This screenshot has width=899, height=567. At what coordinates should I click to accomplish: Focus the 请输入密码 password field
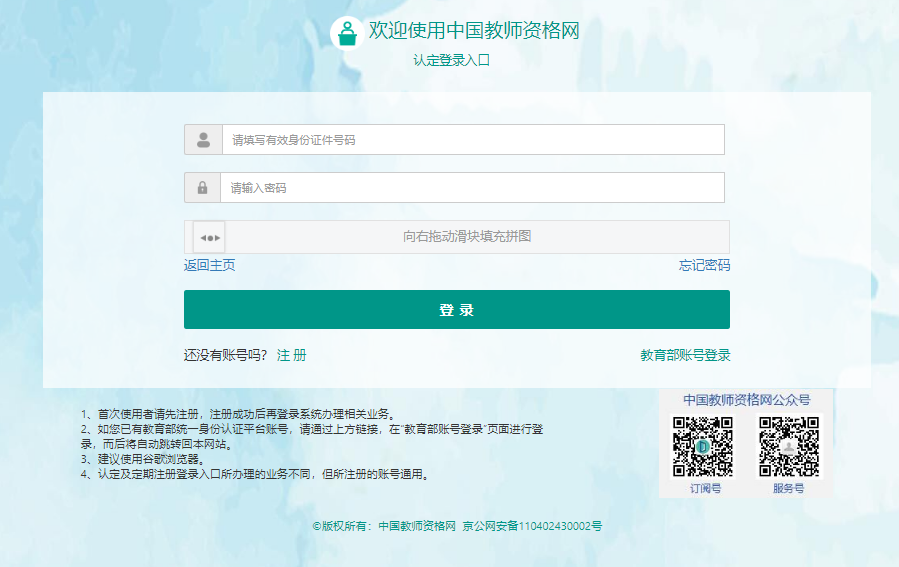click(472, 188)
